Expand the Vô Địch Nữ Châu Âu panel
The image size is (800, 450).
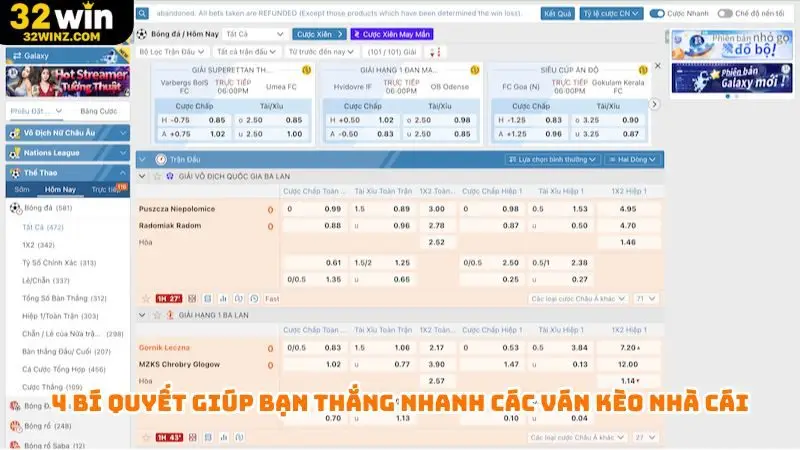(x=123, y=133)
